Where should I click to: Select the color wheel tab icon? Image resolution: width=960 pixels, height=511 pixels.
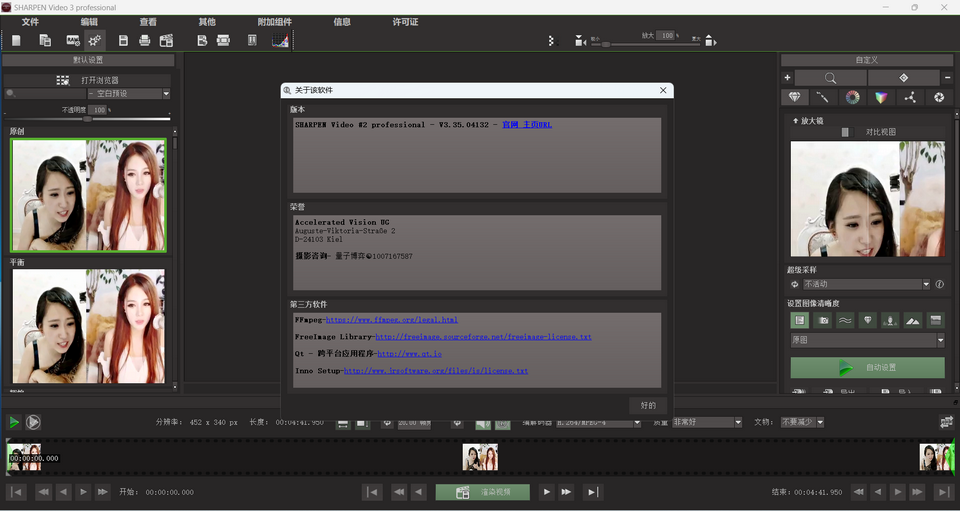pos(852,97)
